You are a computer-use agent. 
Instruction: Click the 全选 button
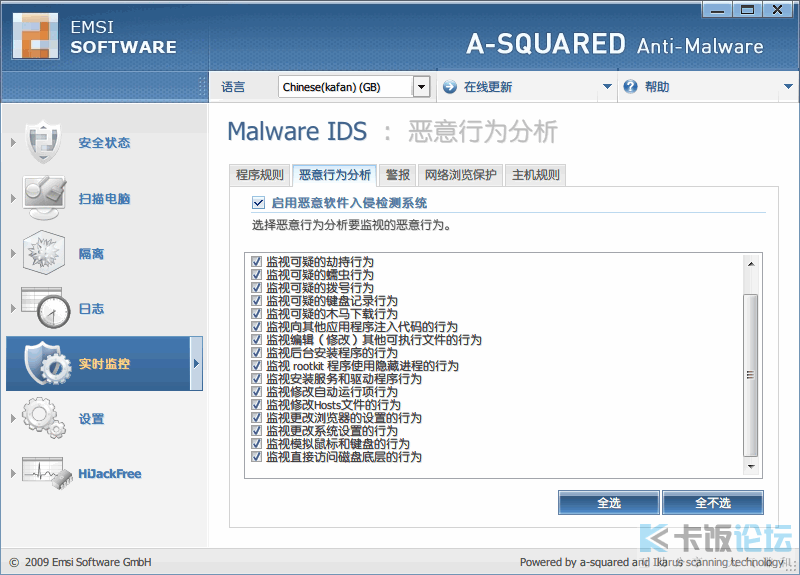(609, 503)
